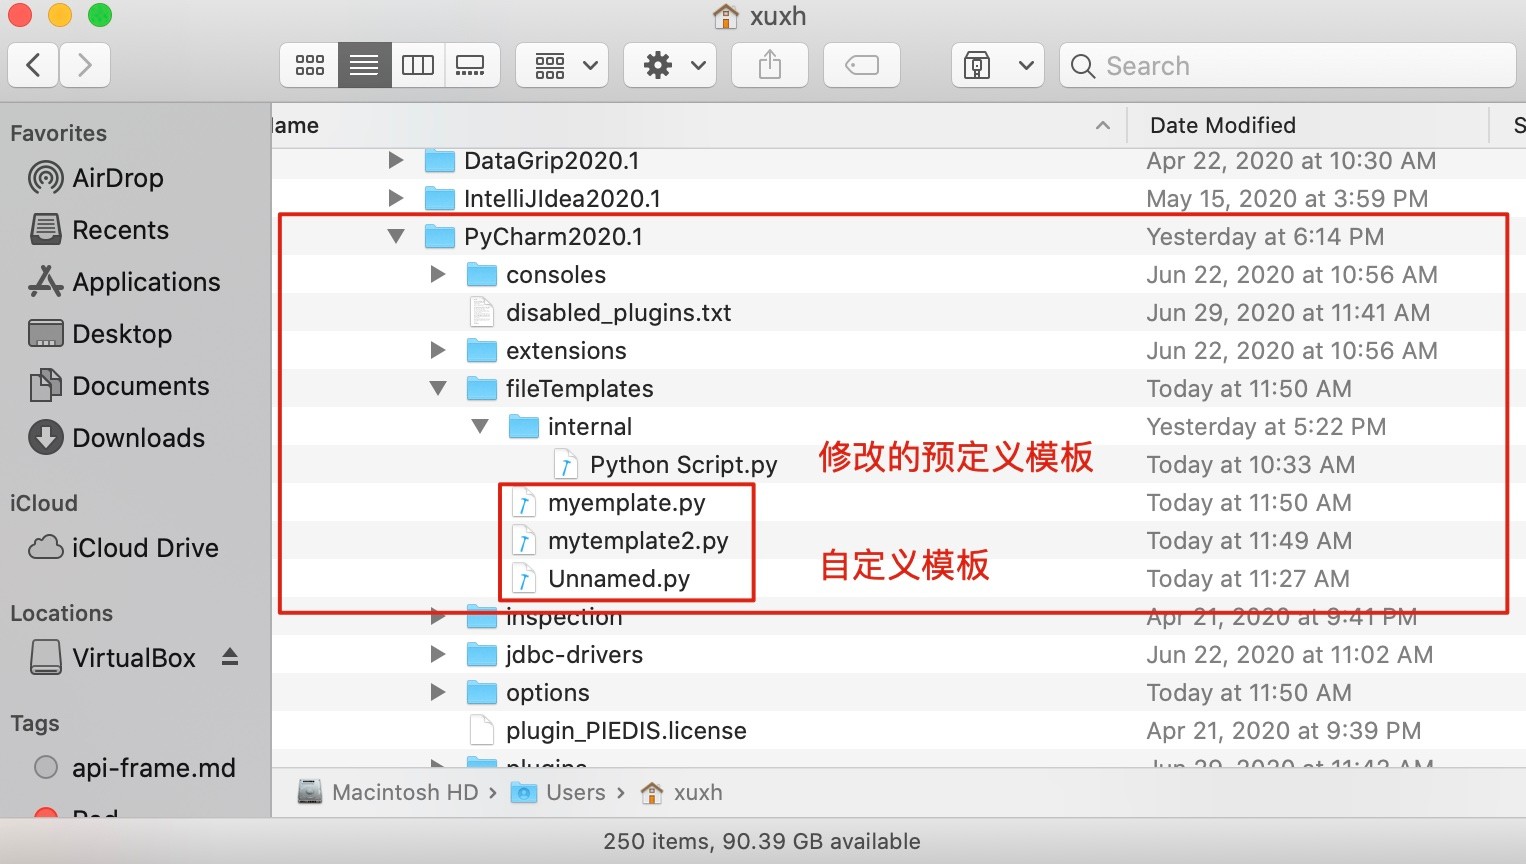1526x864 pixels.
Task: Expand the consoles folder
Action: pos(438,274)
